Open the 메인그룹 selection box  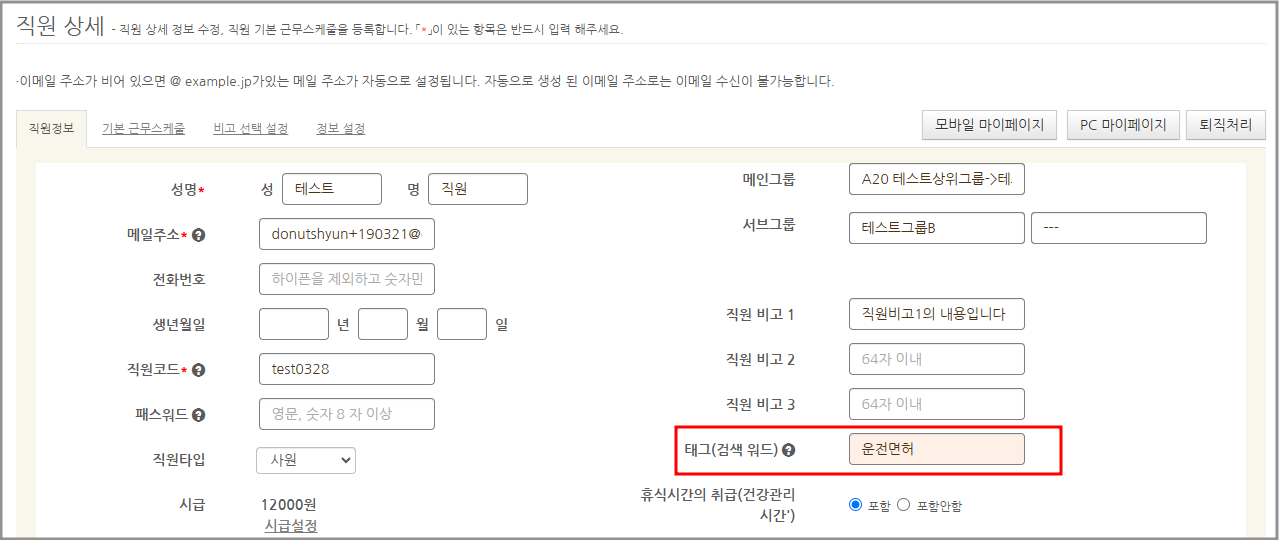click(936, 180)
